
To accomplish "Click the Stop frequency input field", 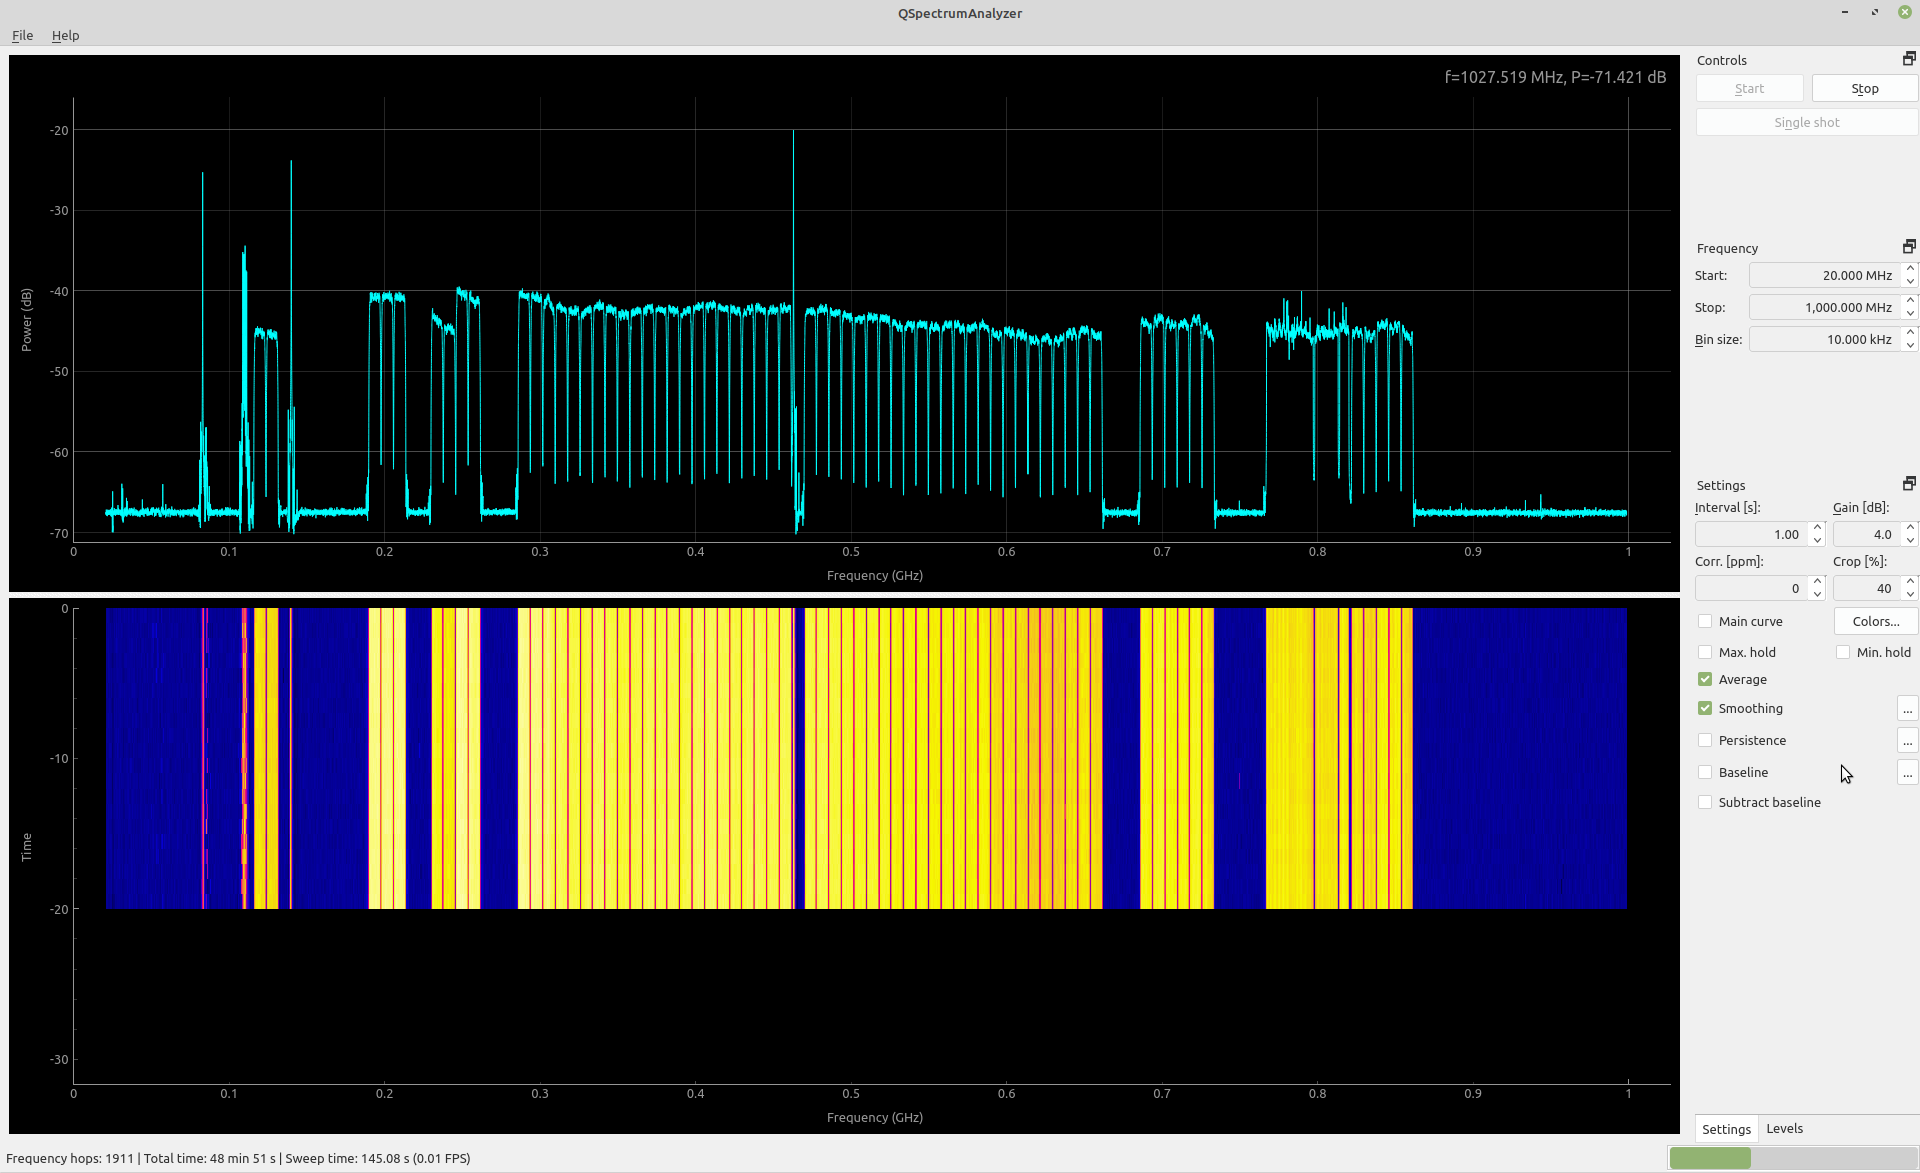I will (1824, 308).
